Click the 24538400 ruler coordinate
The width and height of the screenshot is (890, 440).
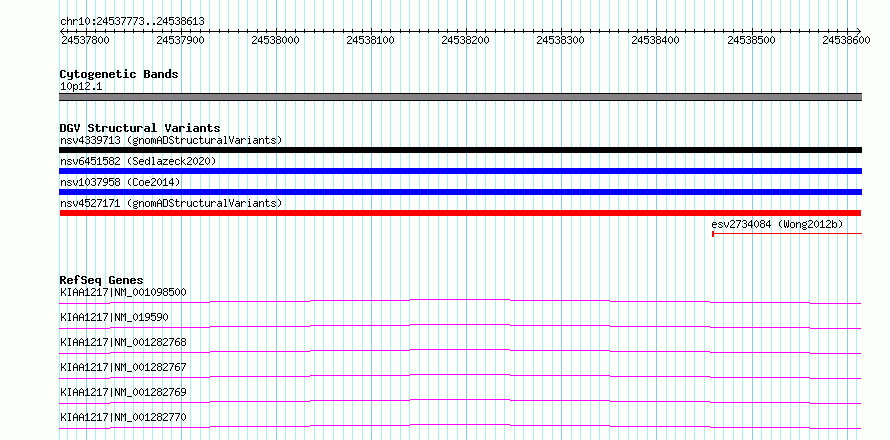tap(656, 40)
